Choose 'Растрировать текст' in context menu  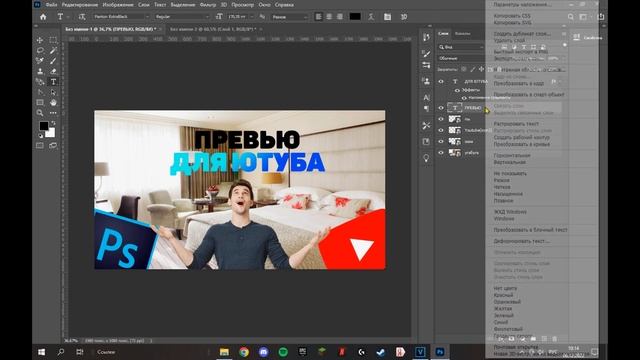[x=516, y=124]
